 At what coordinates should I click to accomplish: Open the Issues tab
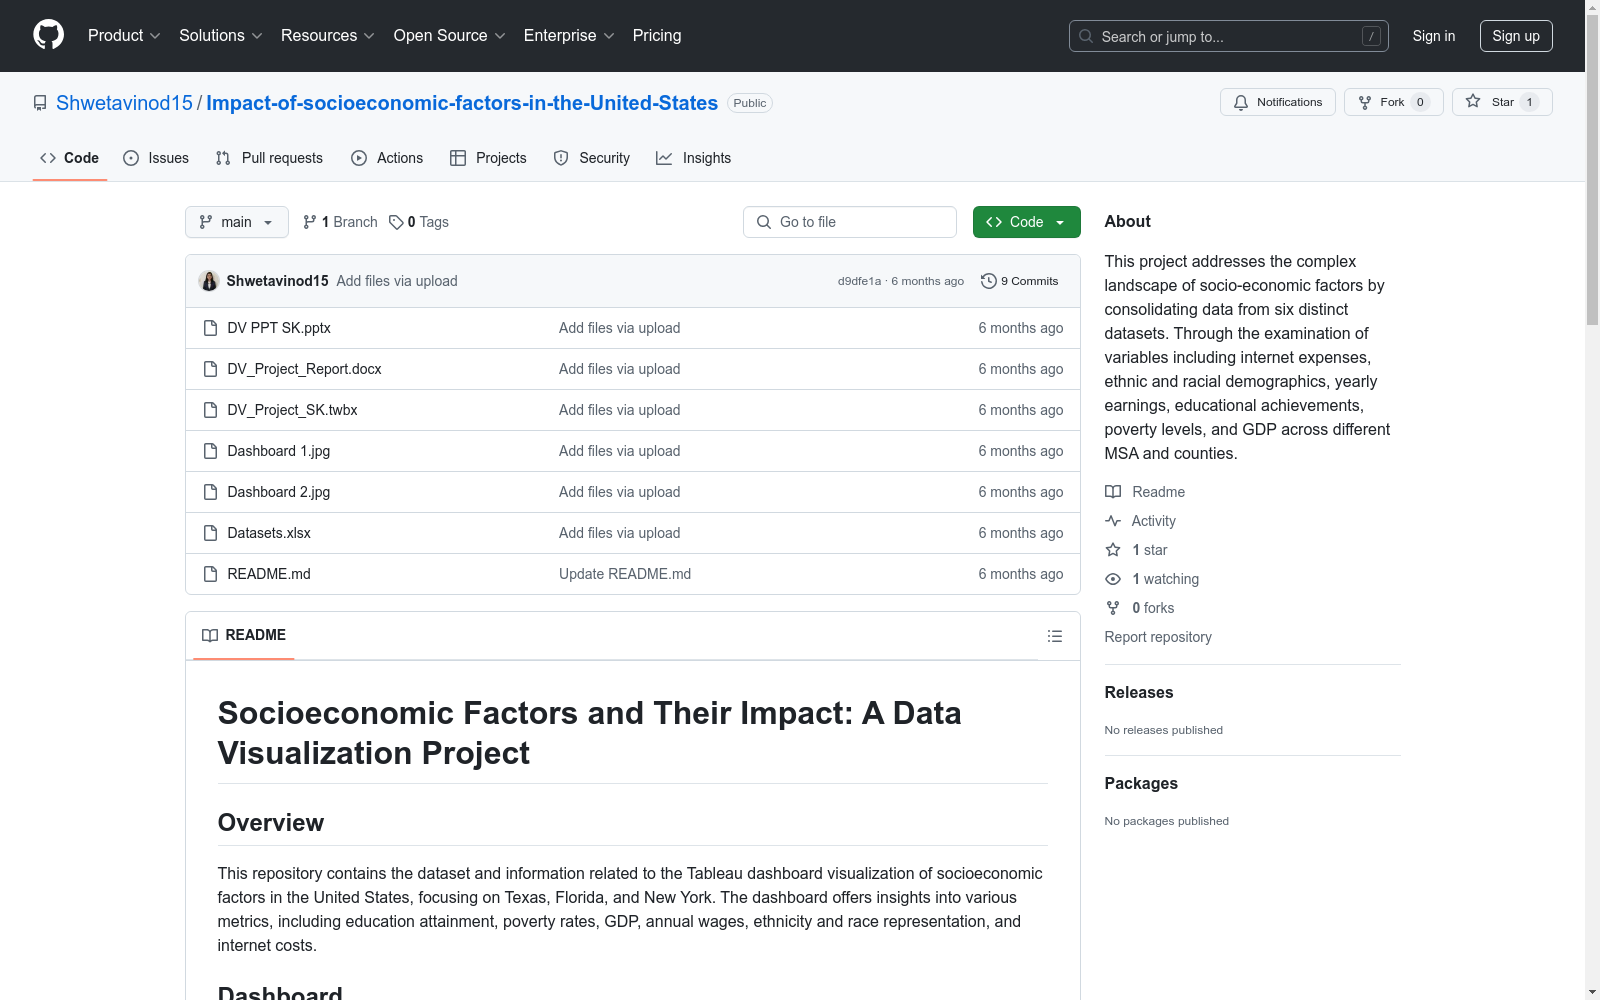[156, 158]
